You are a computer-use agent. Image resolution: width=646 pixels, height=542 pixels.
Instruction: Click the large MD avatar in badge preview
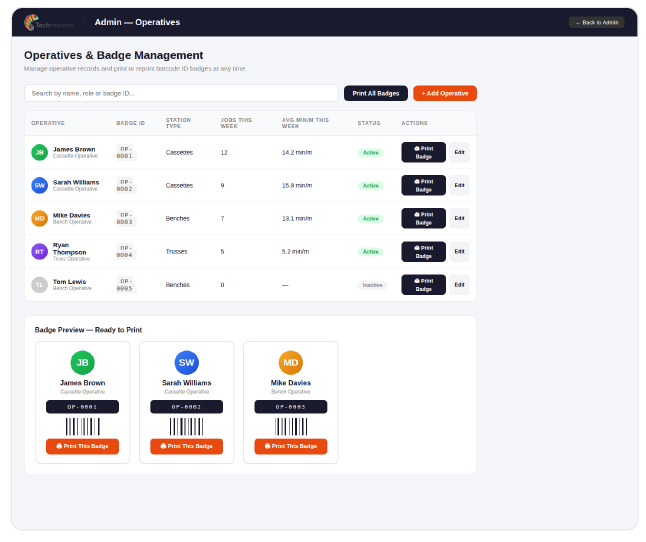click(291, 362)
